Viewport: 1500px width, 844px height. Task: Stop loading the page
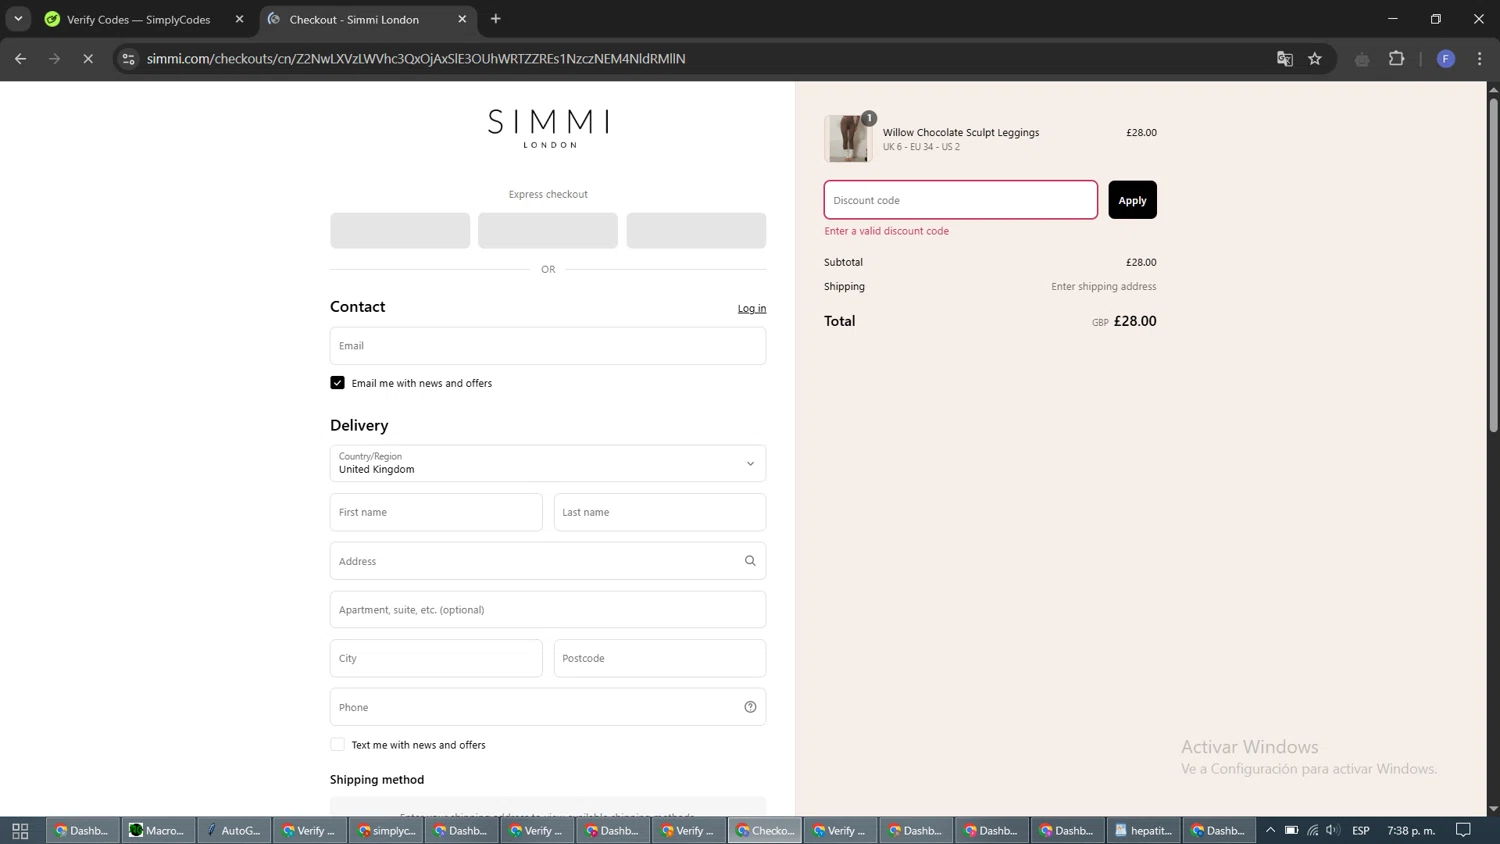tap(88, 59)
